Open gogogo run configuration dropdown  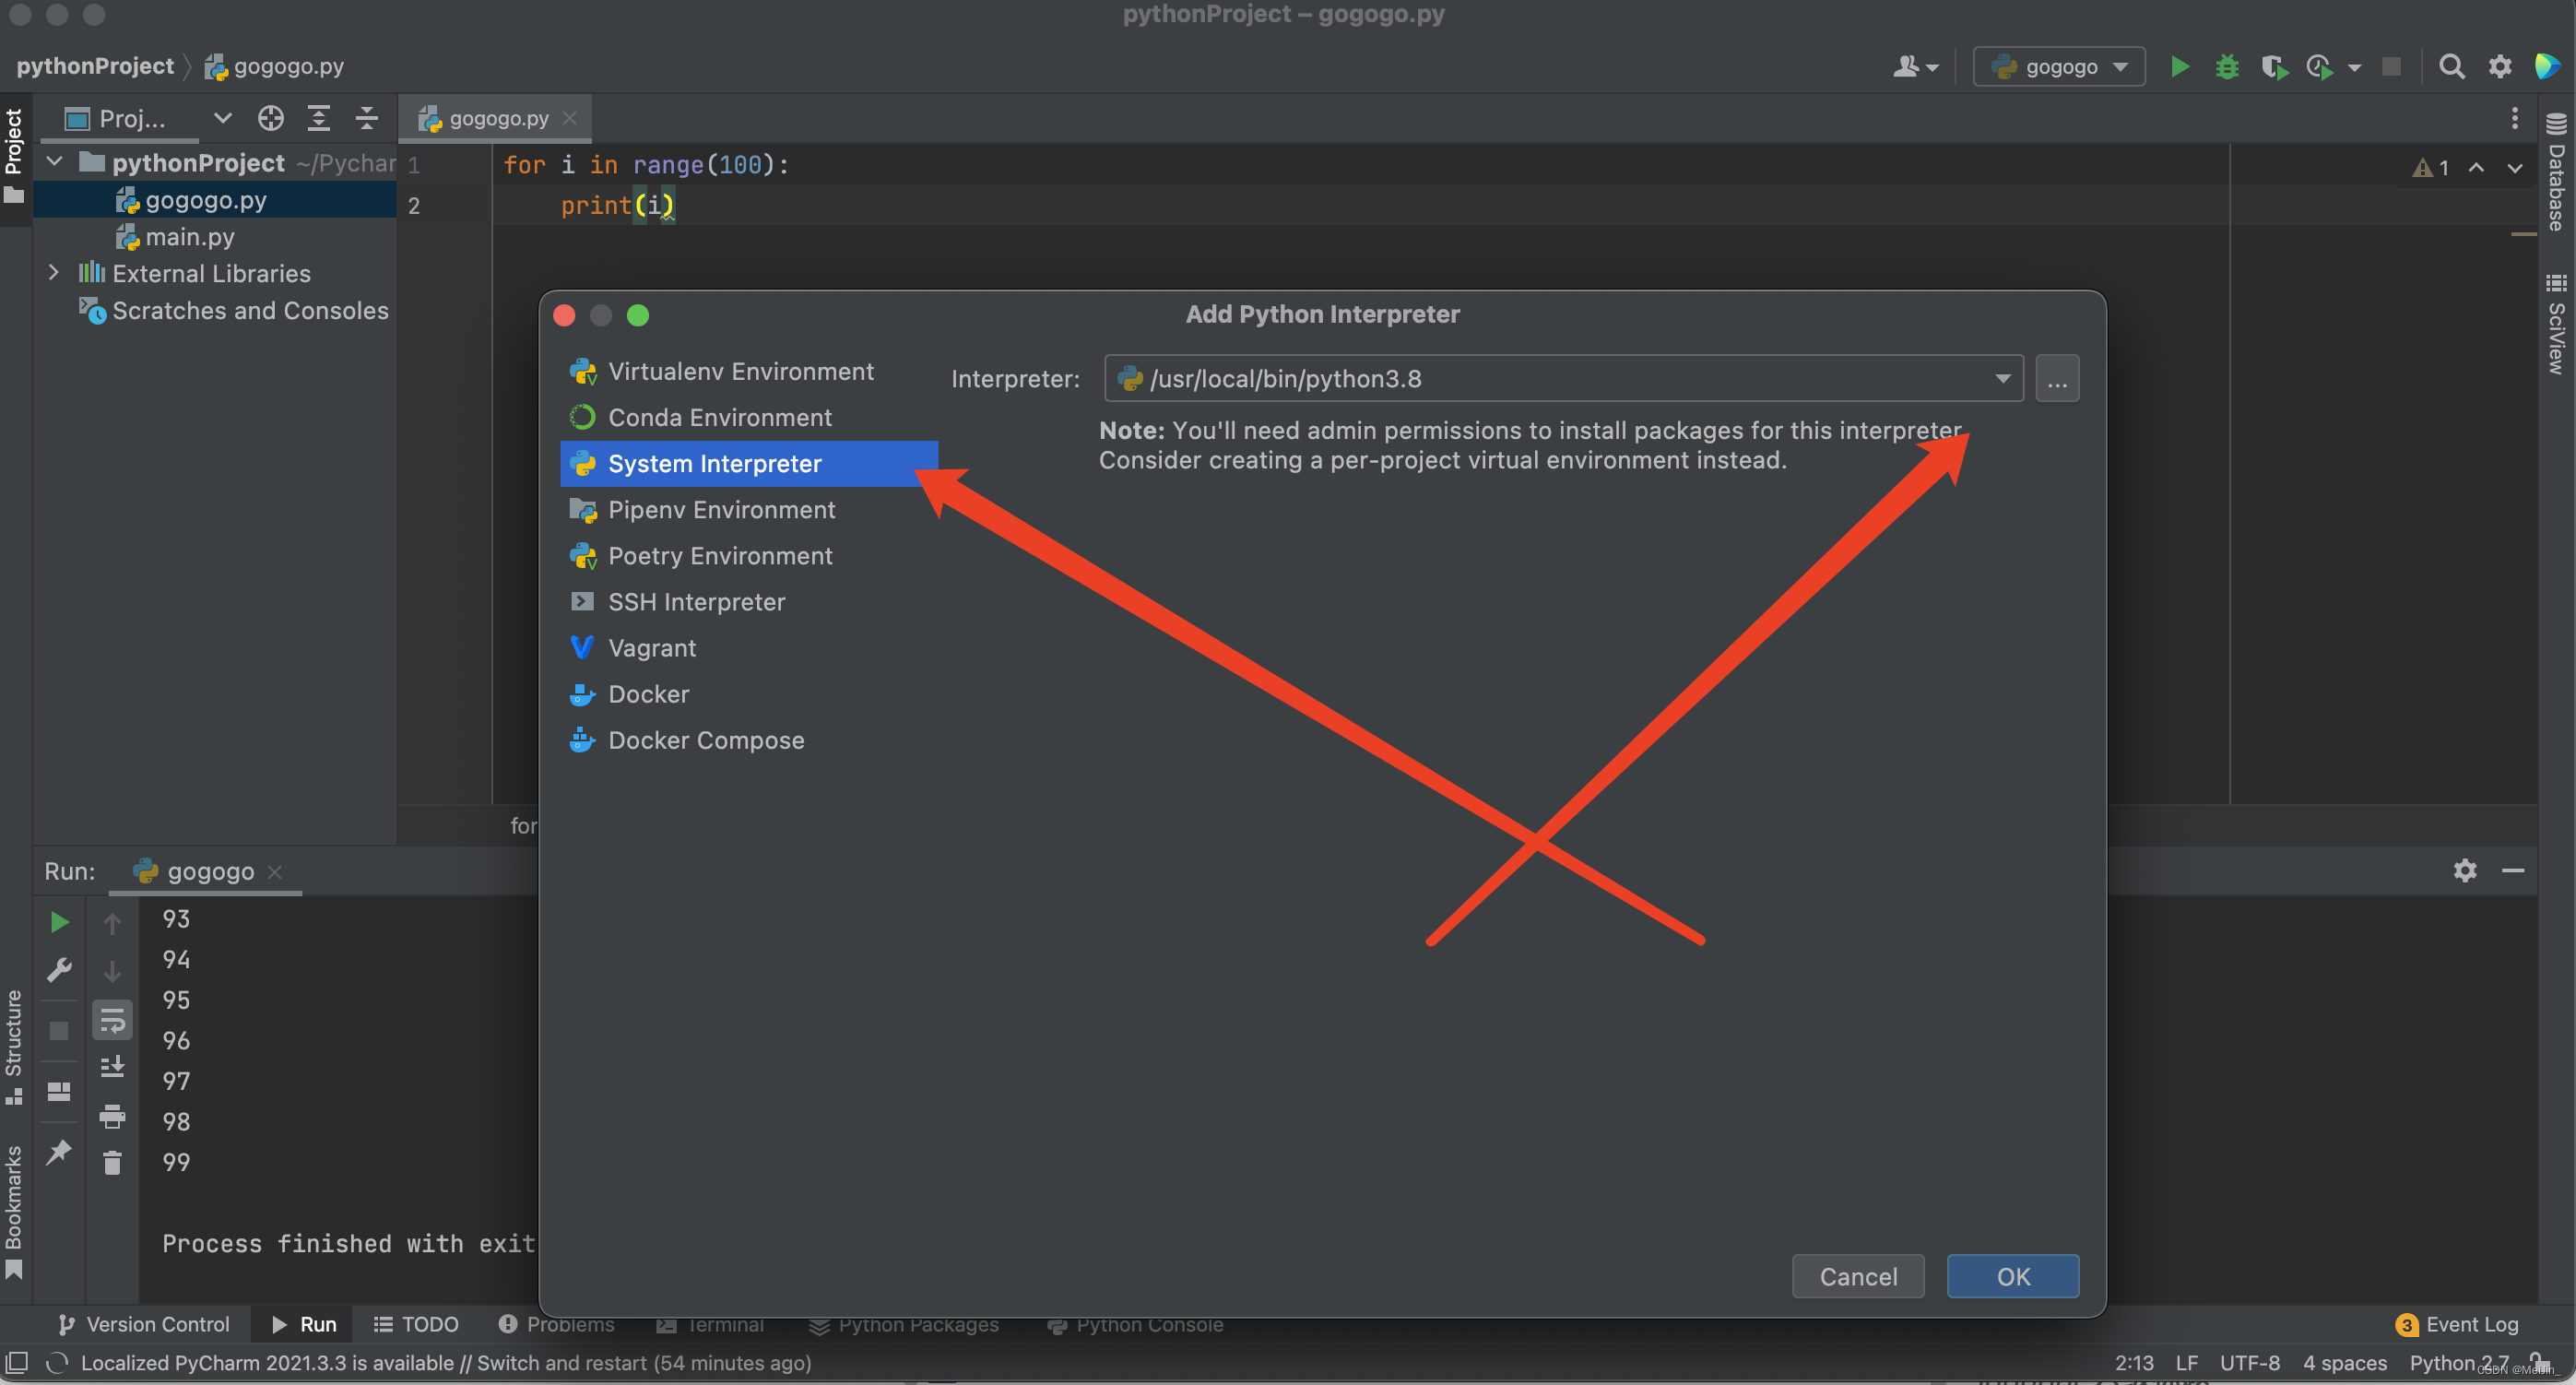(2059, 67)
